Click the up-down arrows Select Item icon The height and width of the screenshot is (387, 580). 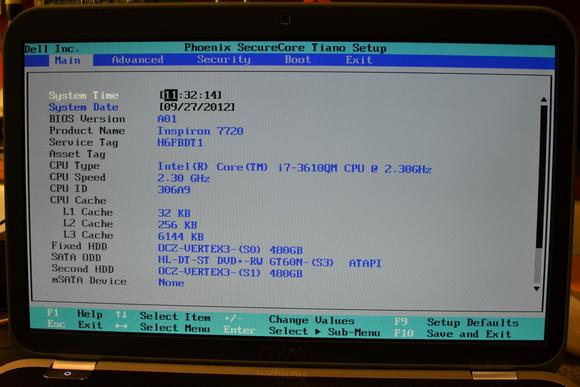121,315
